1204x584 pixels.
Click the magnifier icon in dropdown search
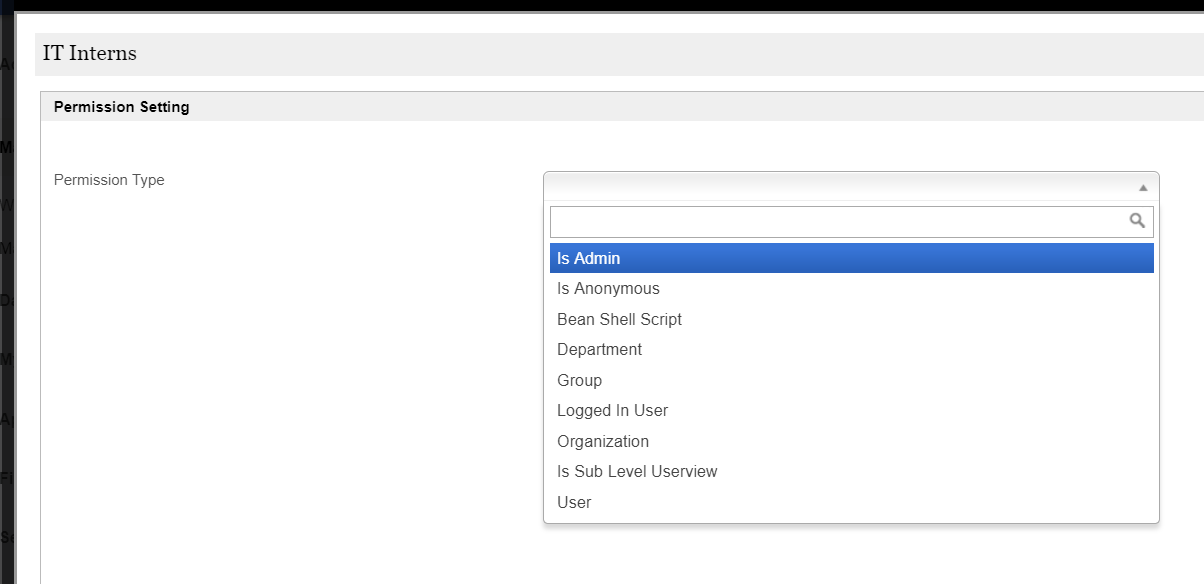click(x=1137, y=221)
